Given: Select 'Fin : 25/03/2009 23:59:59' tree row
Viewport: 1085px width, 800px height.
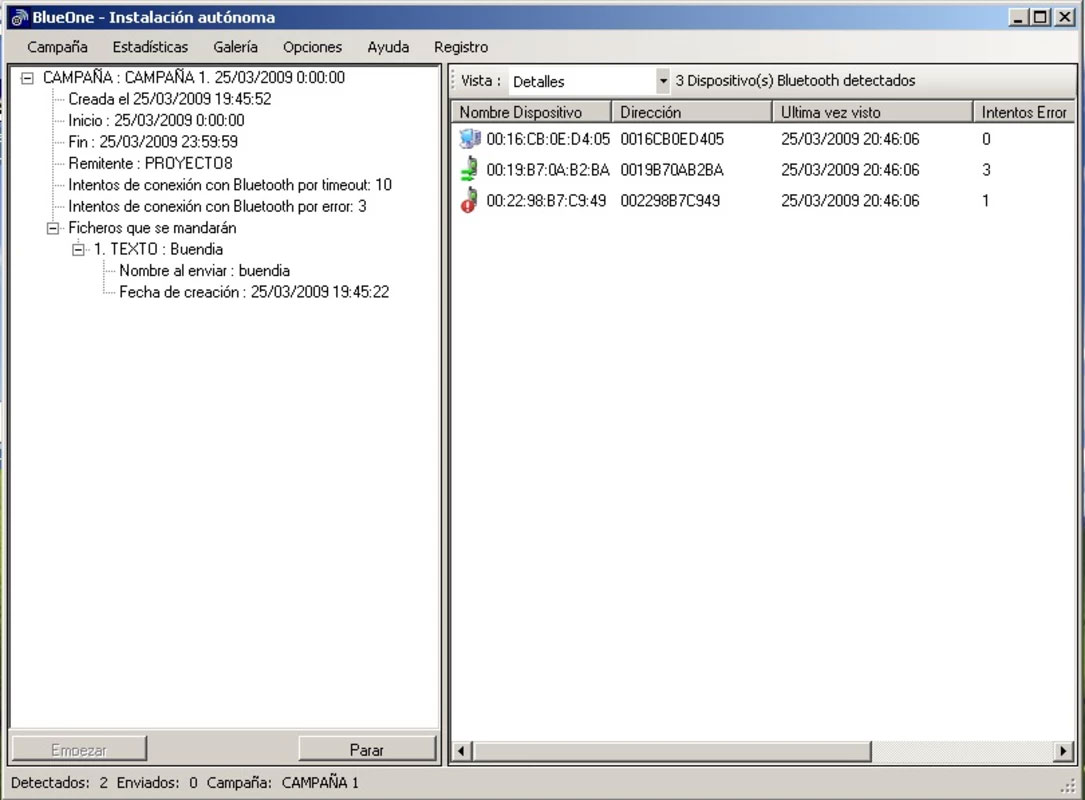Looking at the screenshot, I should [x=153, y=142].
